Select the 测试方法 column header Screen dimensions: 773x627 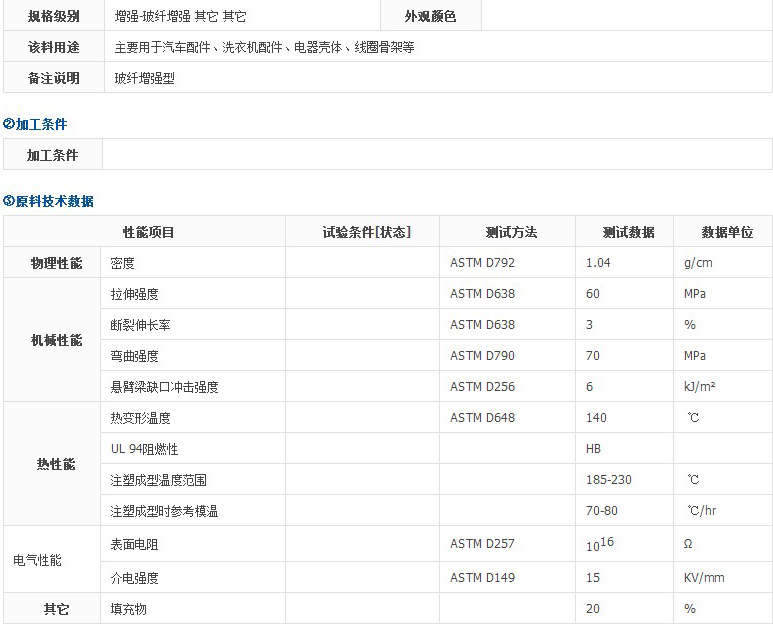tap(511, 232)
